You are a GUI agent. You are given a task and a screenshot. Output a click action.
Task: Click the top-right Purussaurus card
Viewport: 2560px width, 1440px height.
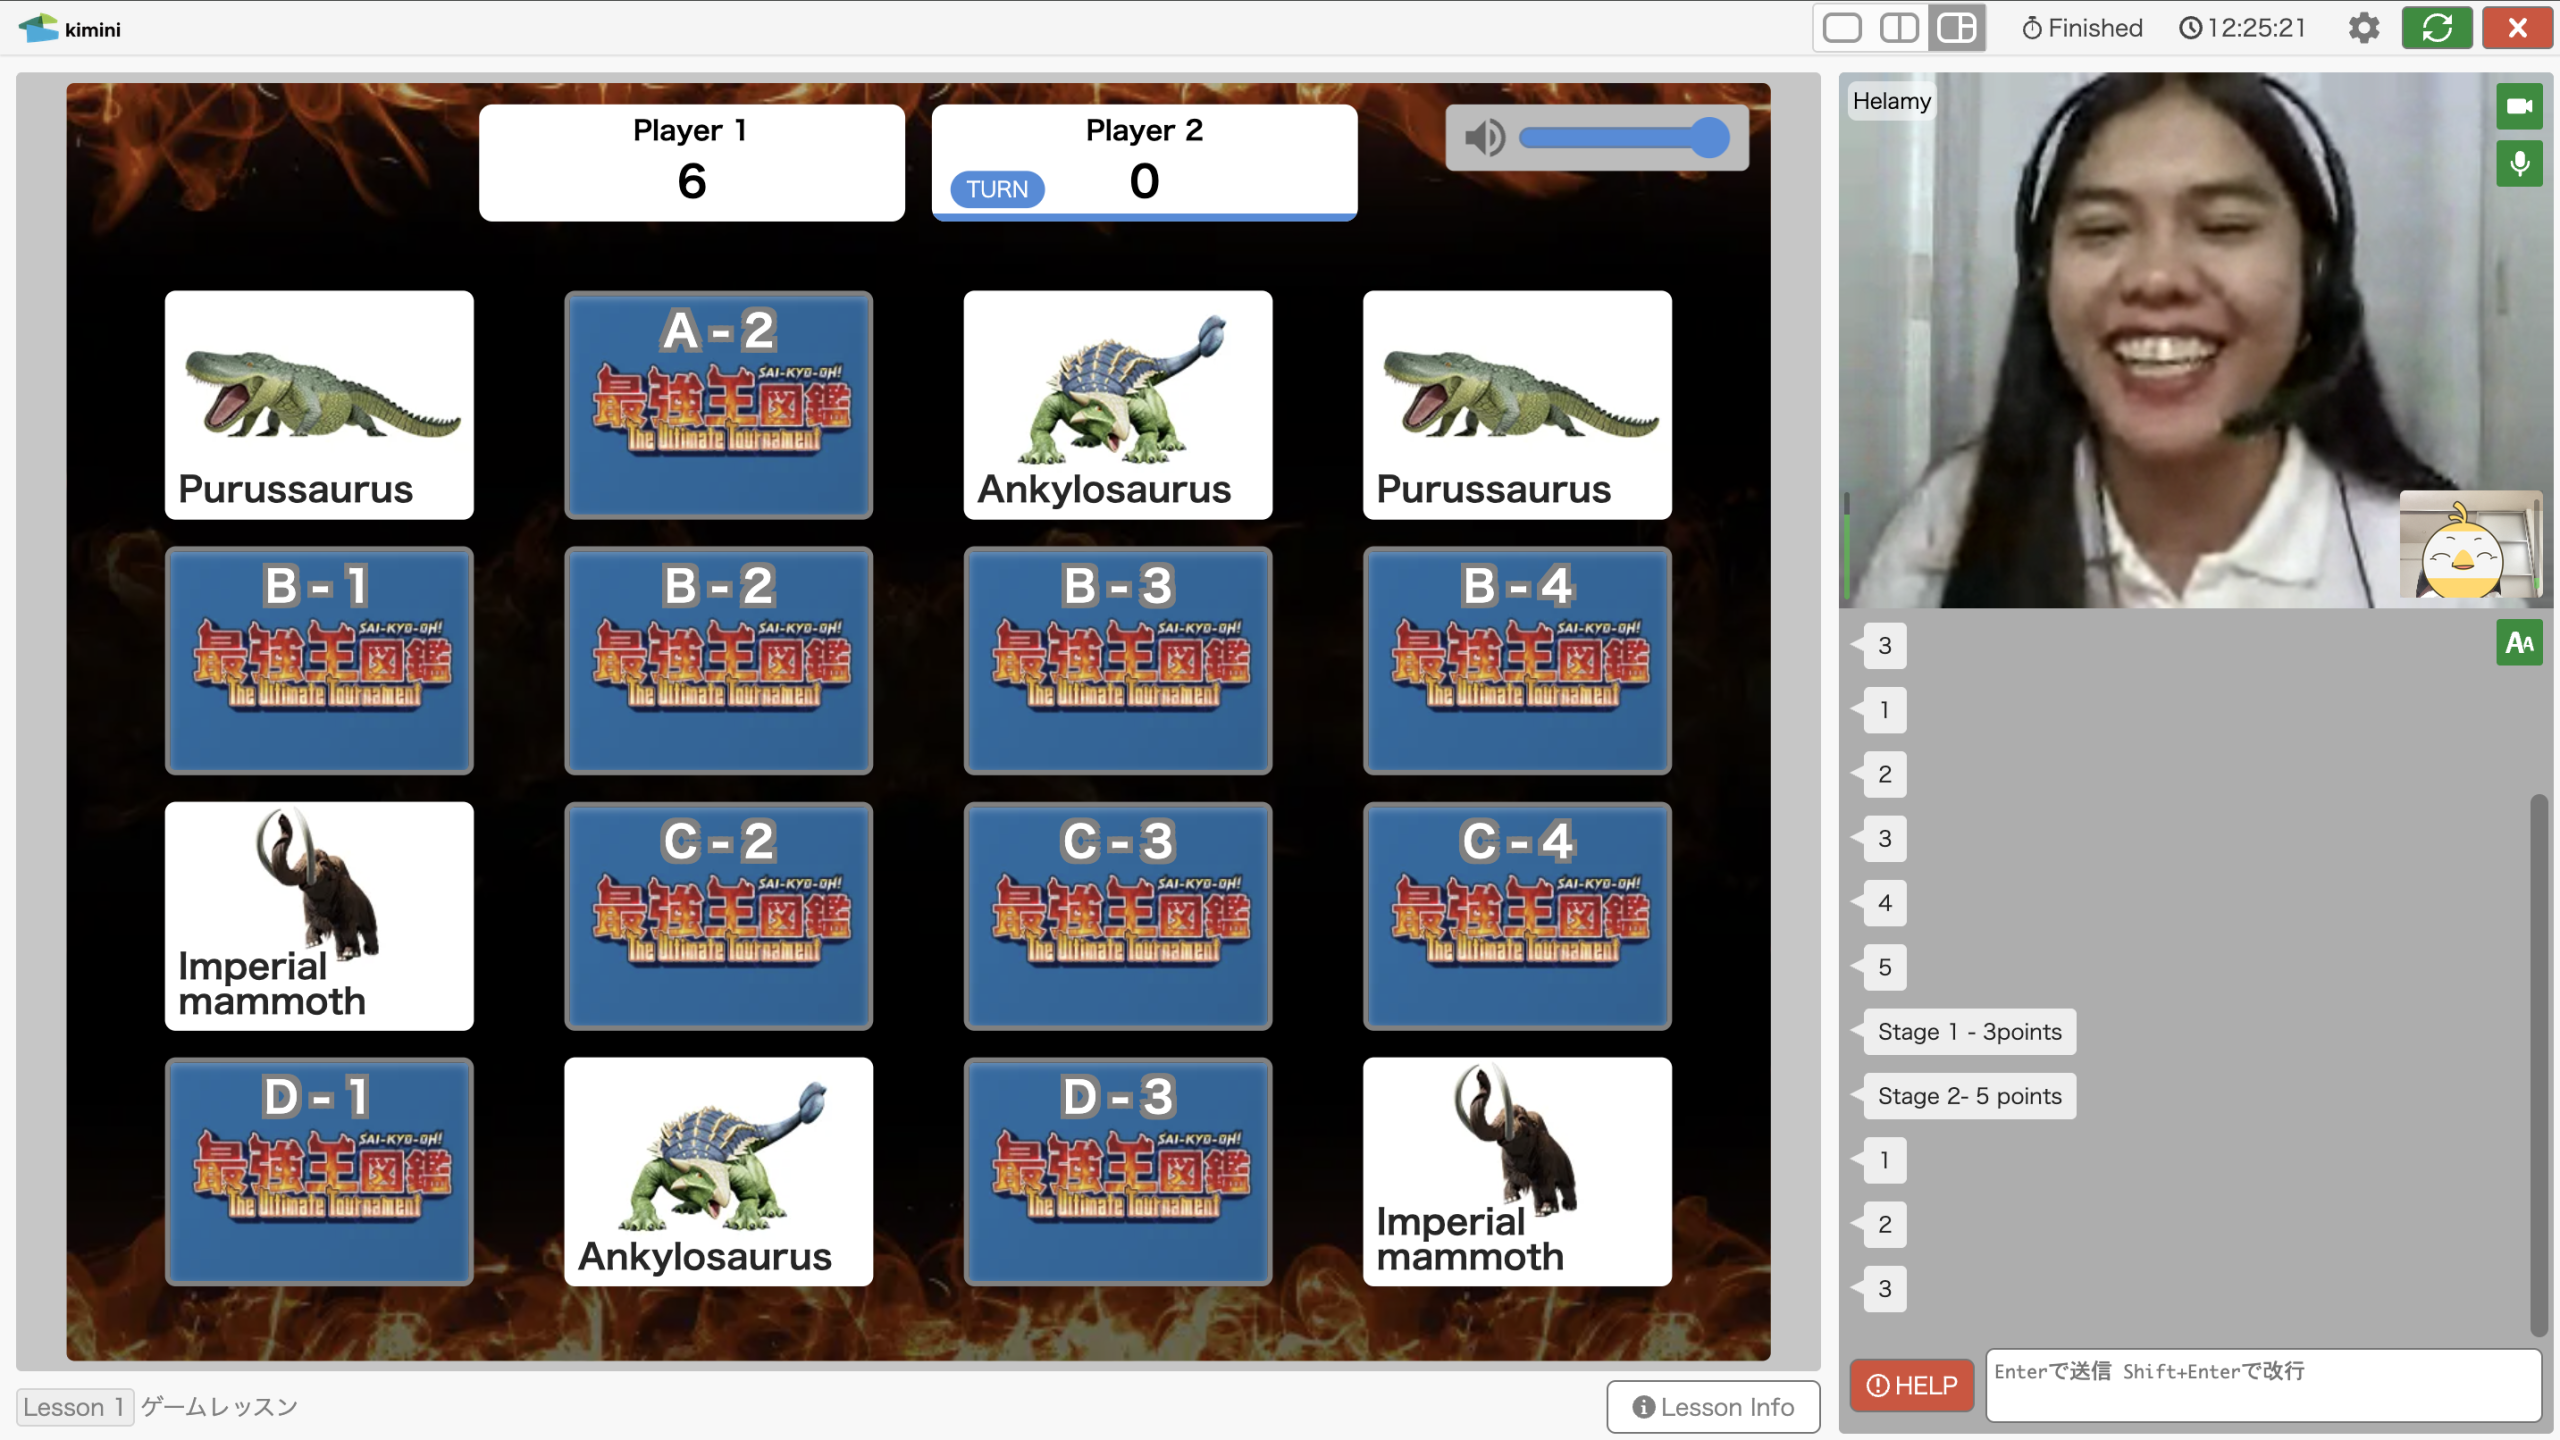tap(1517, 405)
